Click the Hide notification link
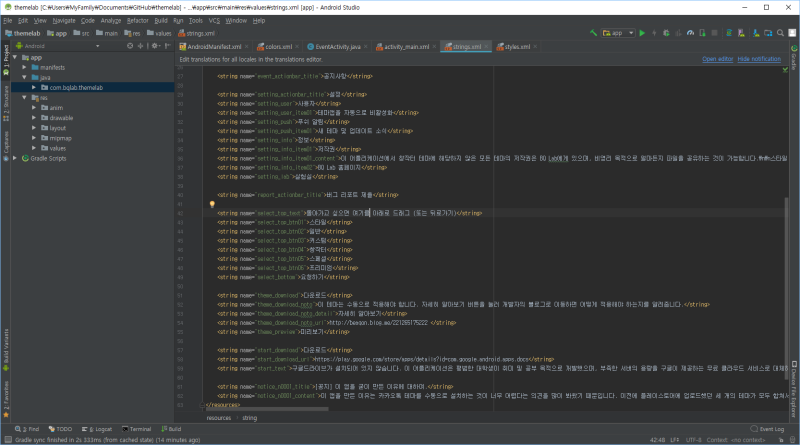 (759, 59)
